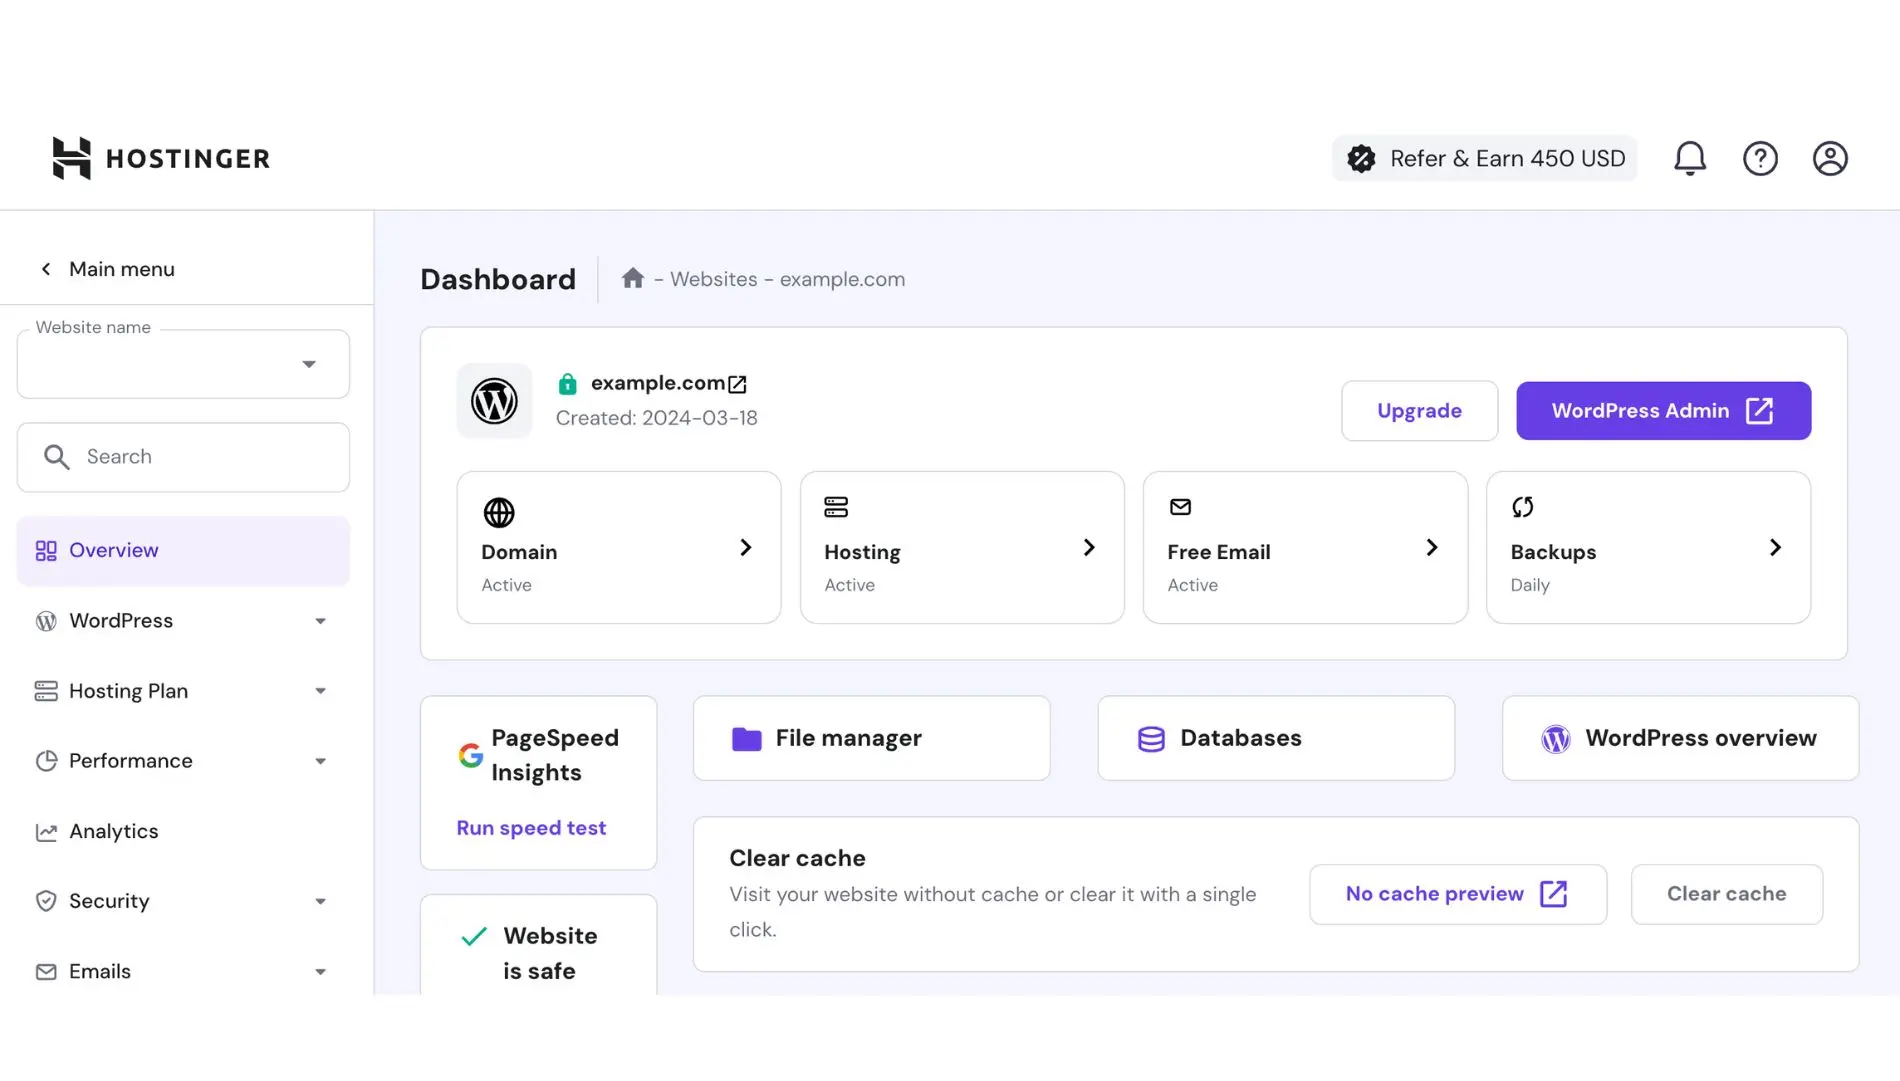Select Overview in the sidebar
The width and height of the screenshot is (1900, 1081).
click(113, 549)
